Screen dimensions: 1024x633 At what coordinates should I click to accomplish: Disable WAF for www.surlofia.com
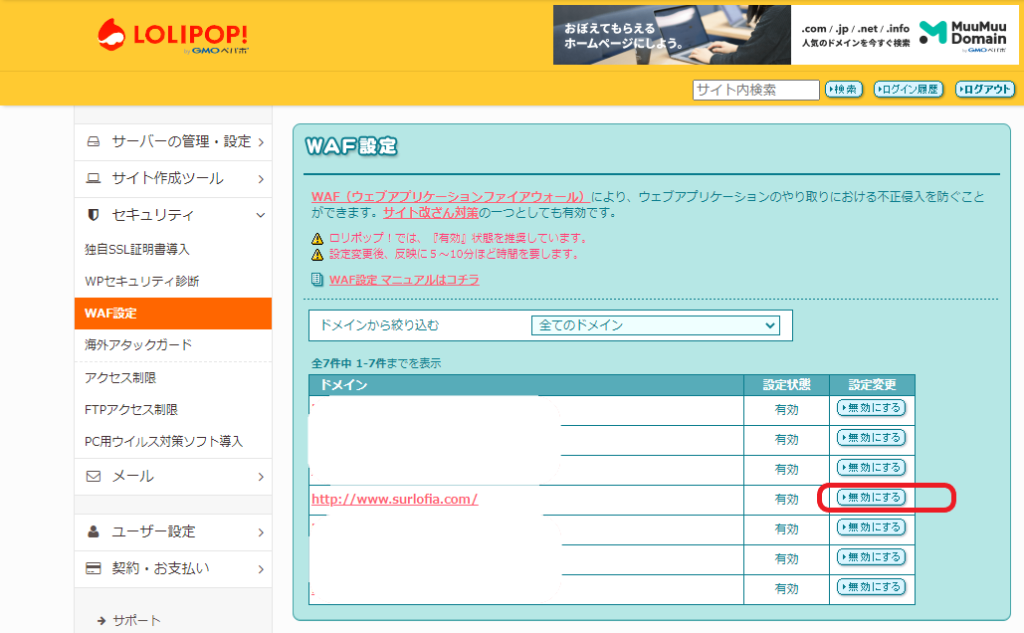(x=871, y=498)
